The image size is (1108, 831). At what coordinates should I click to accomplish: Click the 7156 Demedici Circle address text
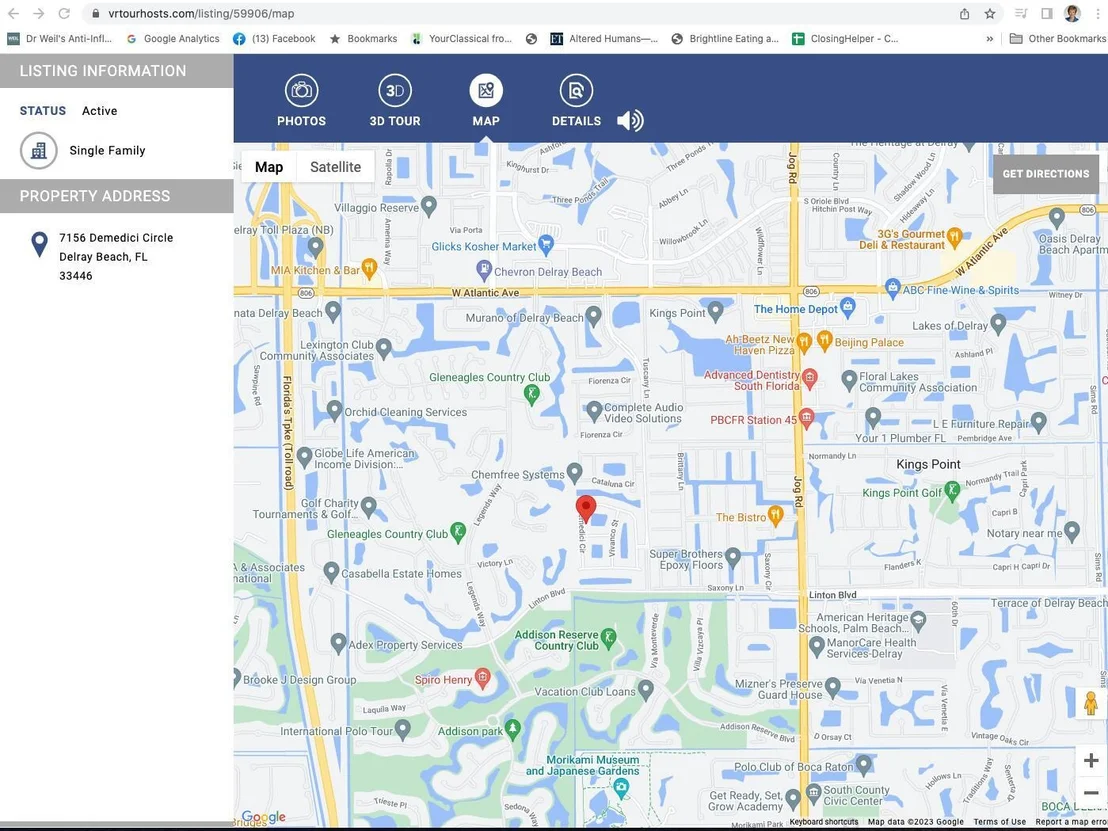[116, 237]
